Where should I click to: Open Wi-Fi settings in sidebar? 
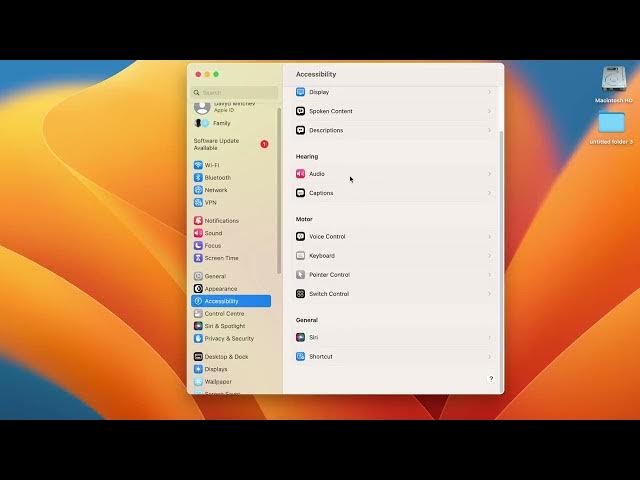point(211,165)
